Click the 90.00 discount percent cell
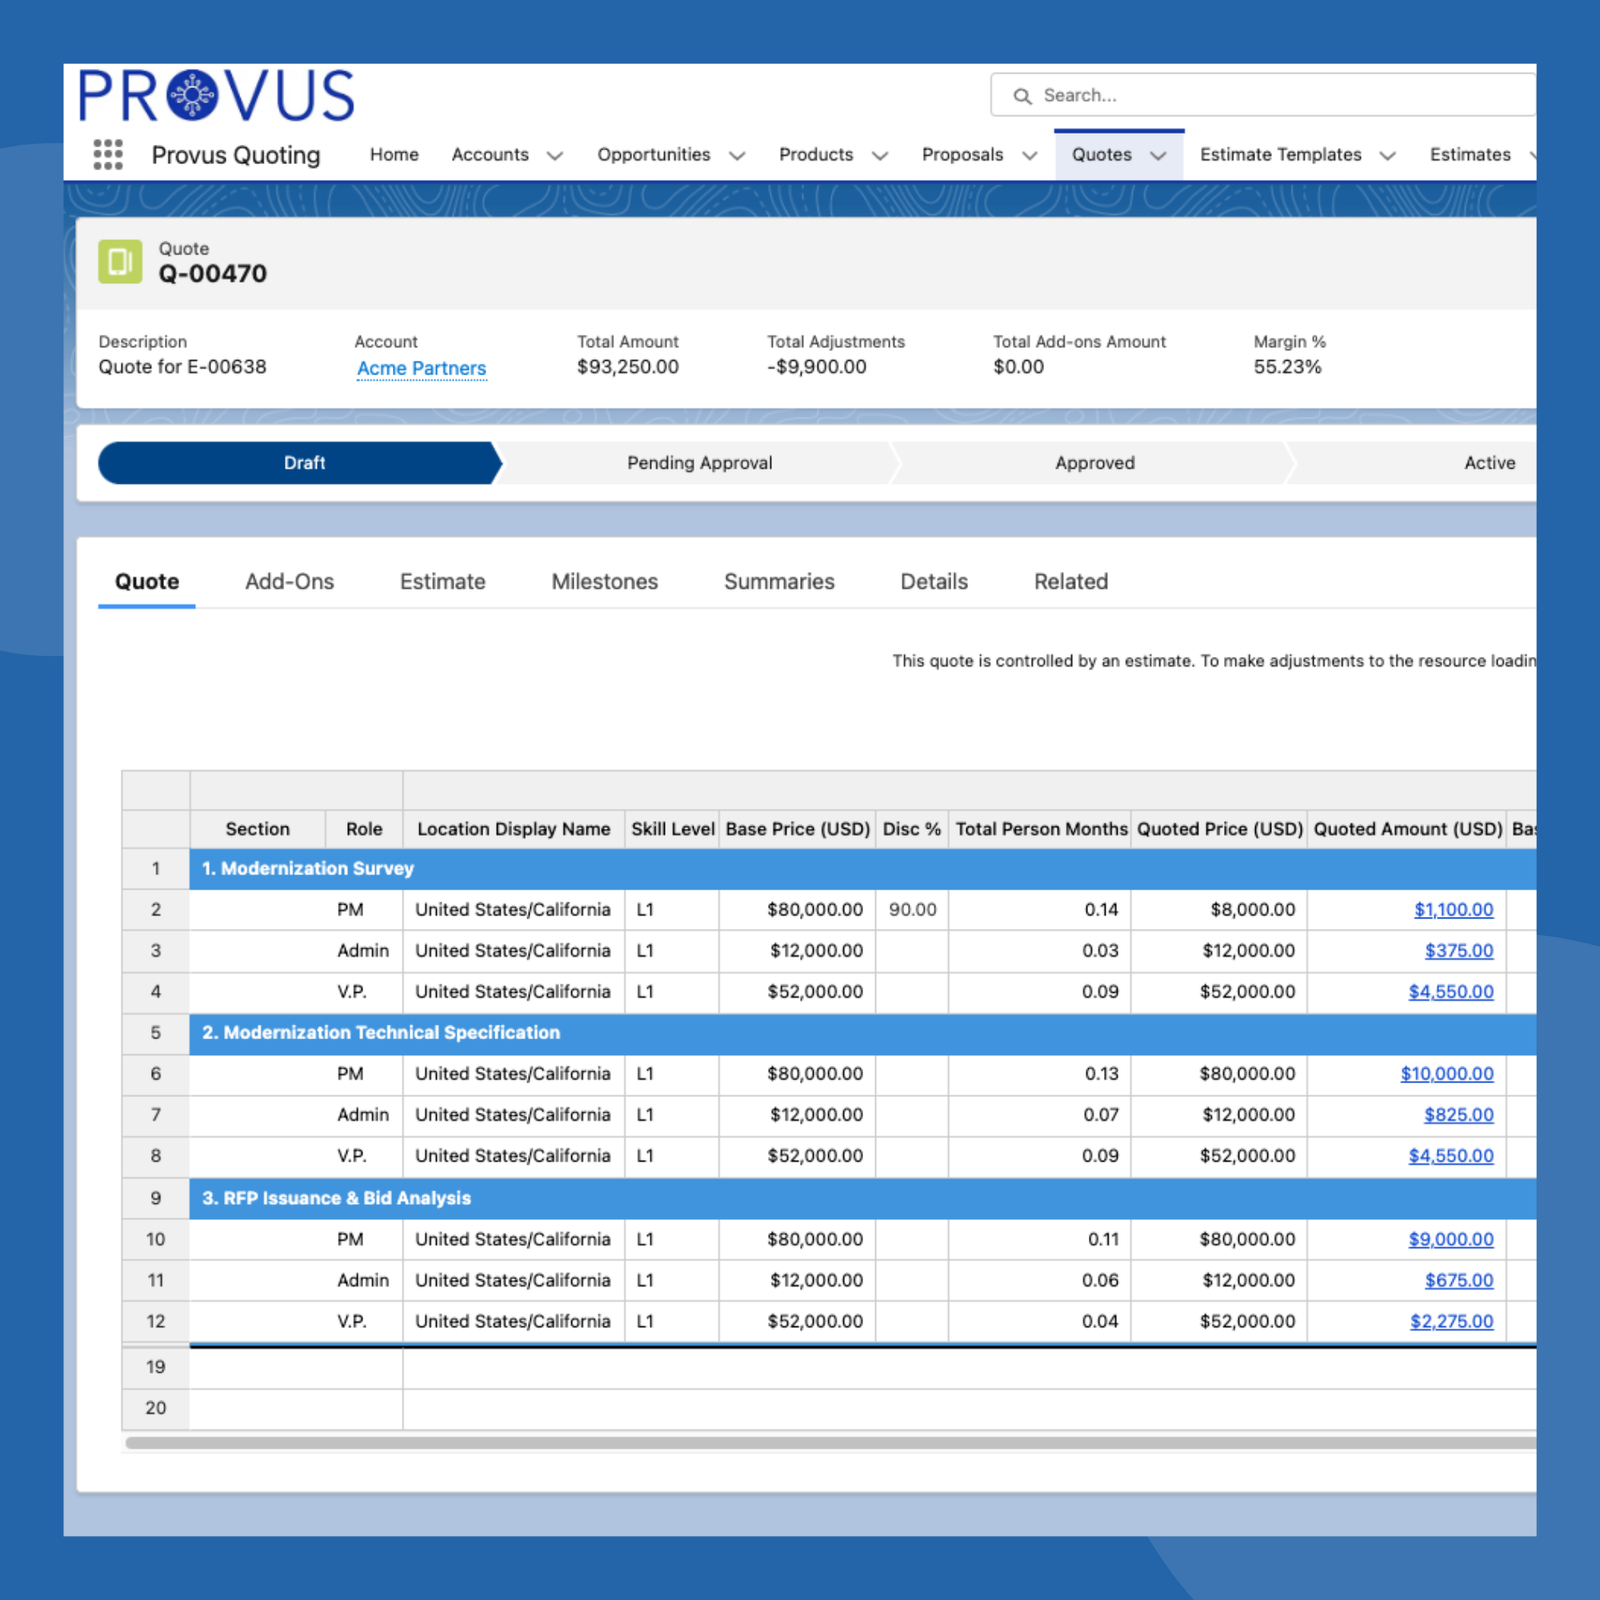The image size is (1600, 1600). (x=912, y=910)
